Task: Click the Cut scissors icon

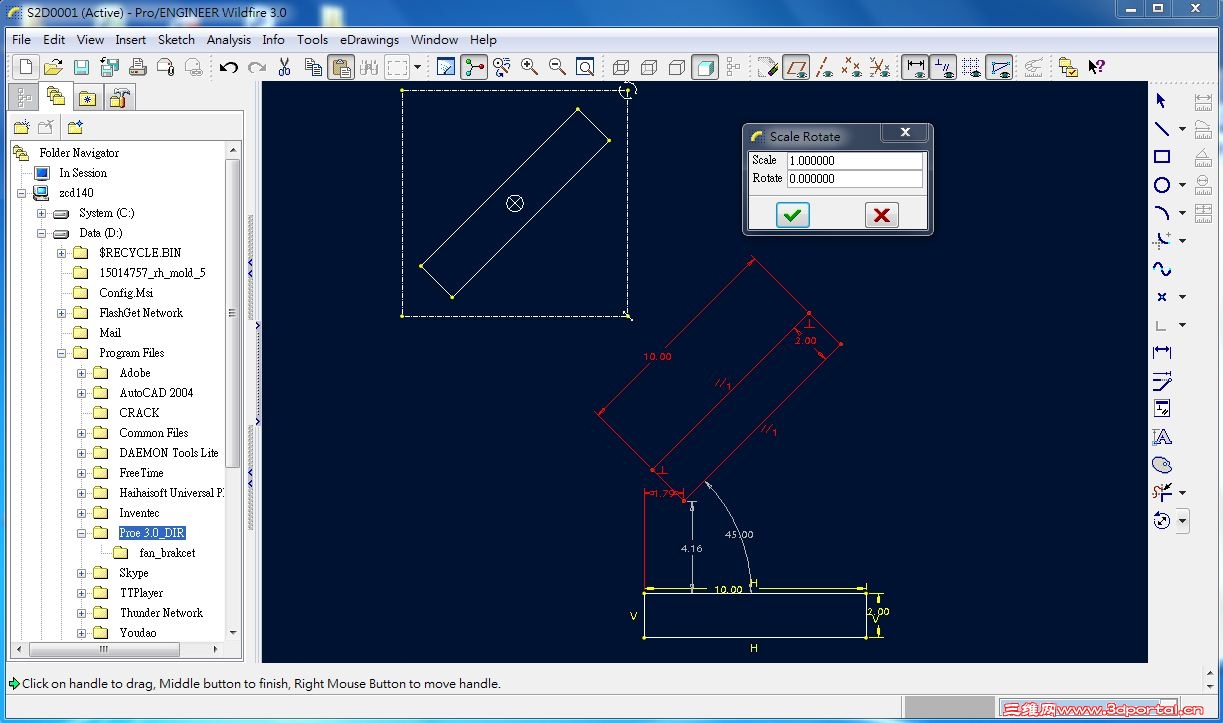Action: point(284,67)
